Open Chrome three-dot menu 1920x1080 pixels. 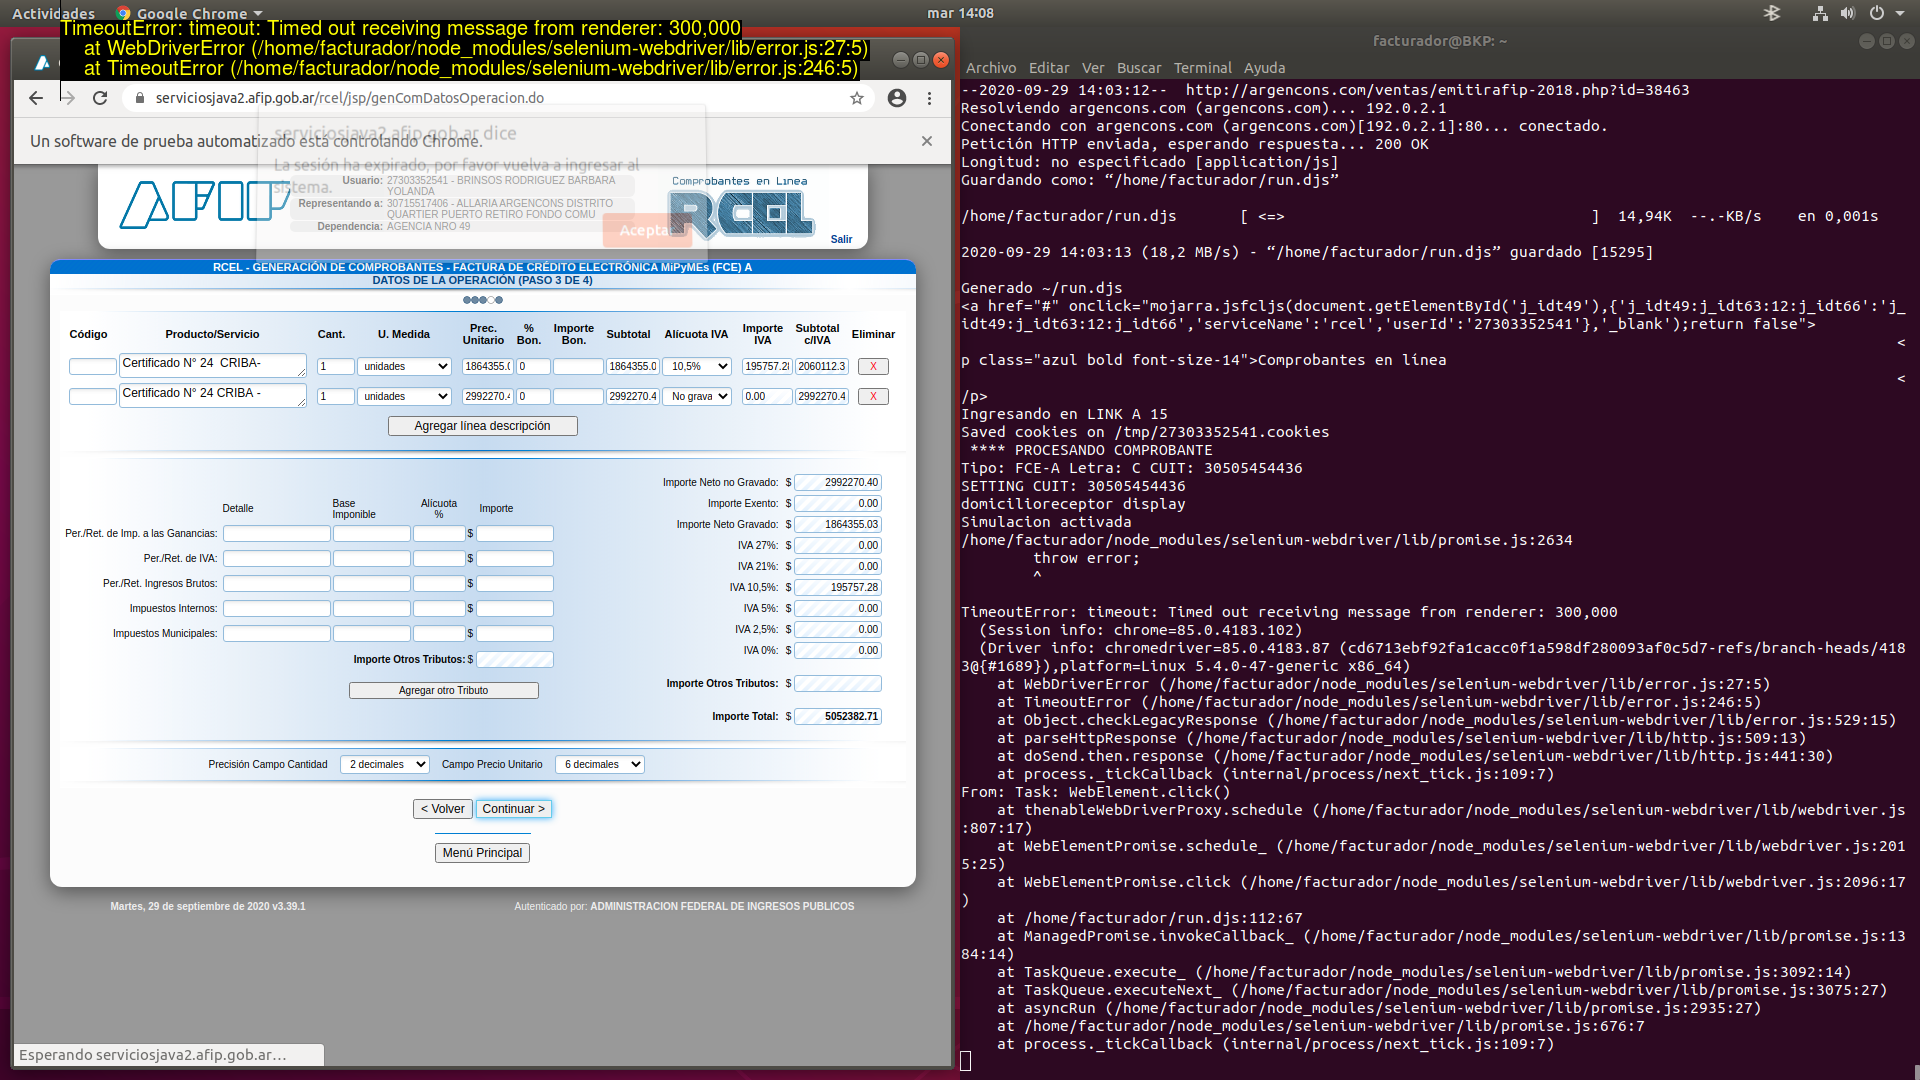(929, 98)
